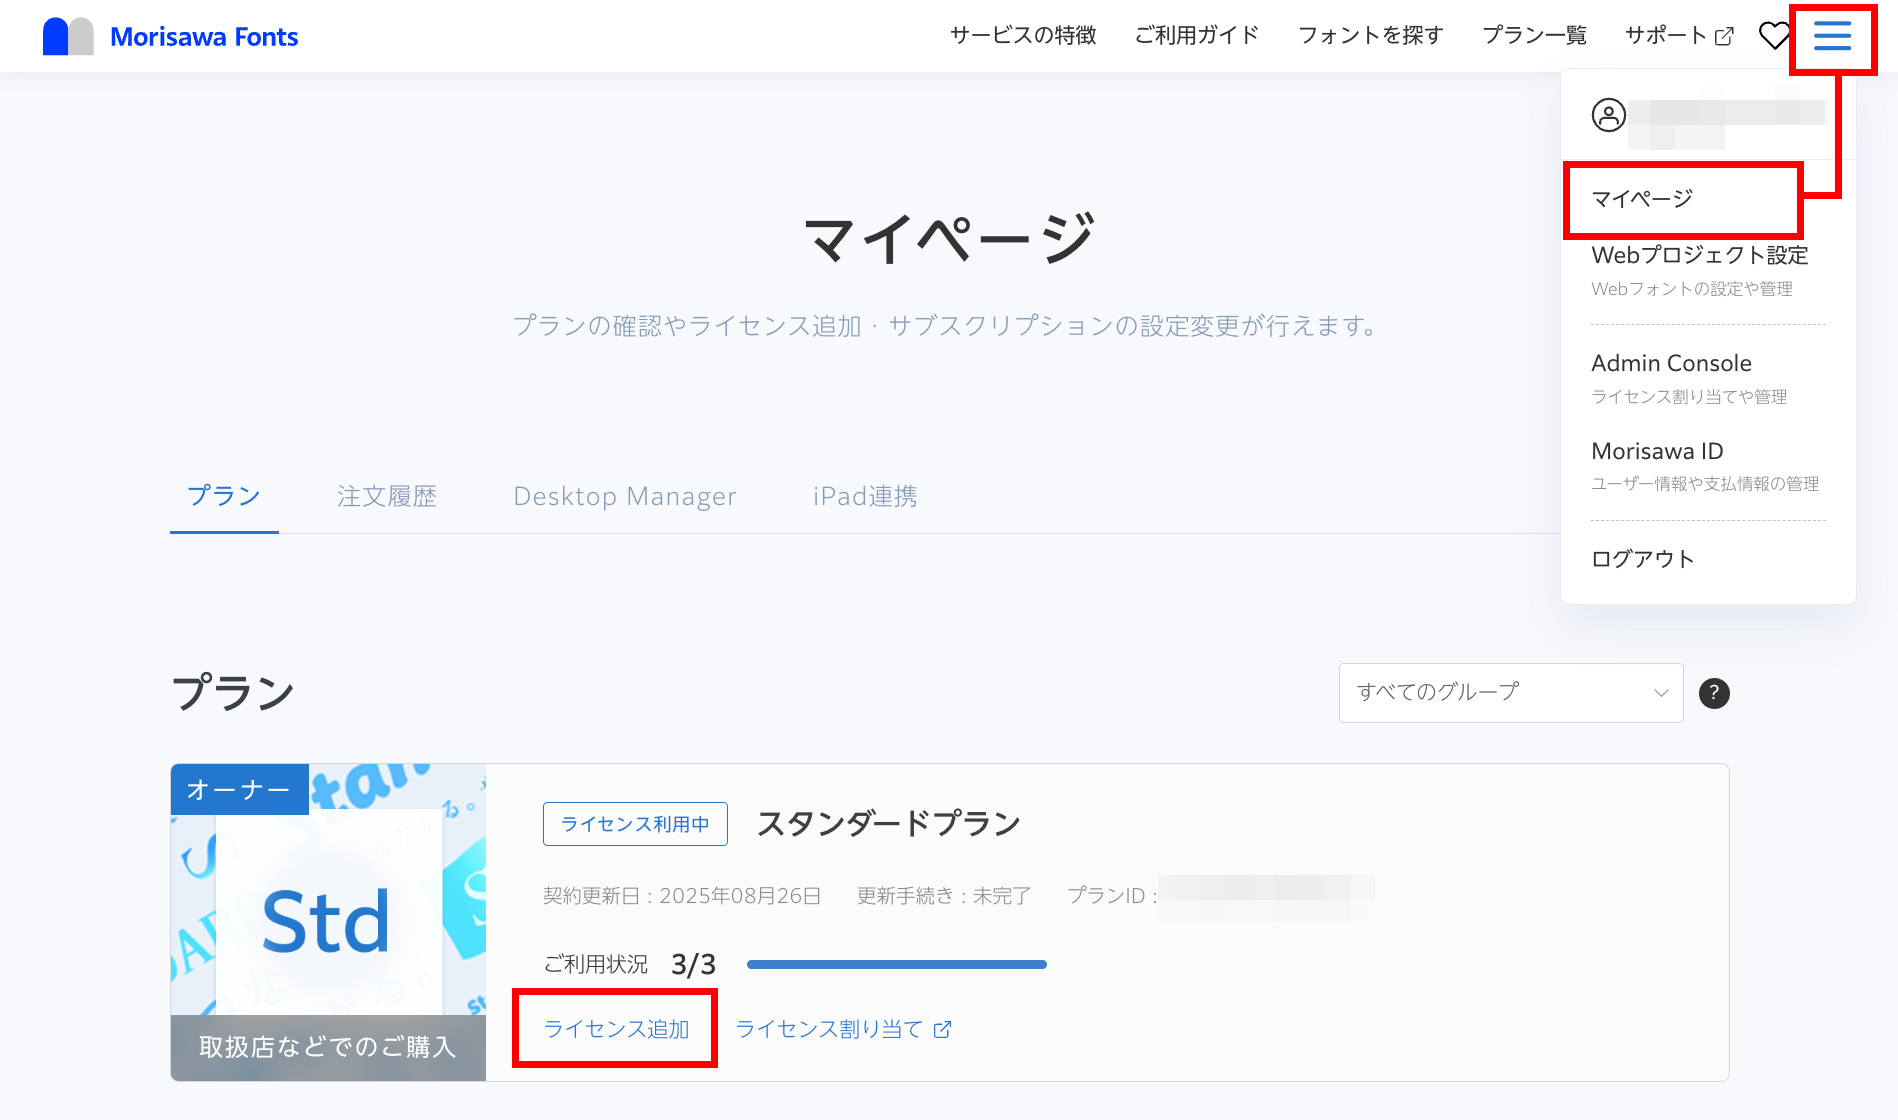The height and width of the screenshot is (1120, 1898).
Task: Select マイページ in the account menu
Action: pyautogui.click(x=1642, y=199)
